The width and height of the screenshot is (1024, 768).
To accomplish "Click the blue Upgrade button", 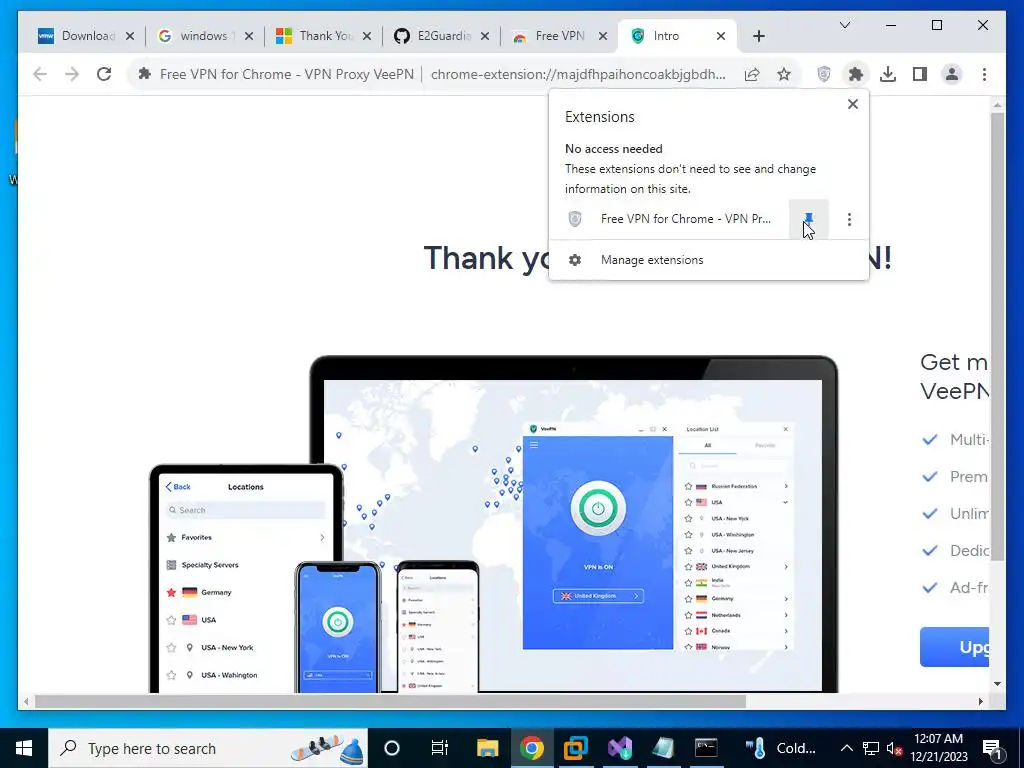I will click(x=954, y=647).
